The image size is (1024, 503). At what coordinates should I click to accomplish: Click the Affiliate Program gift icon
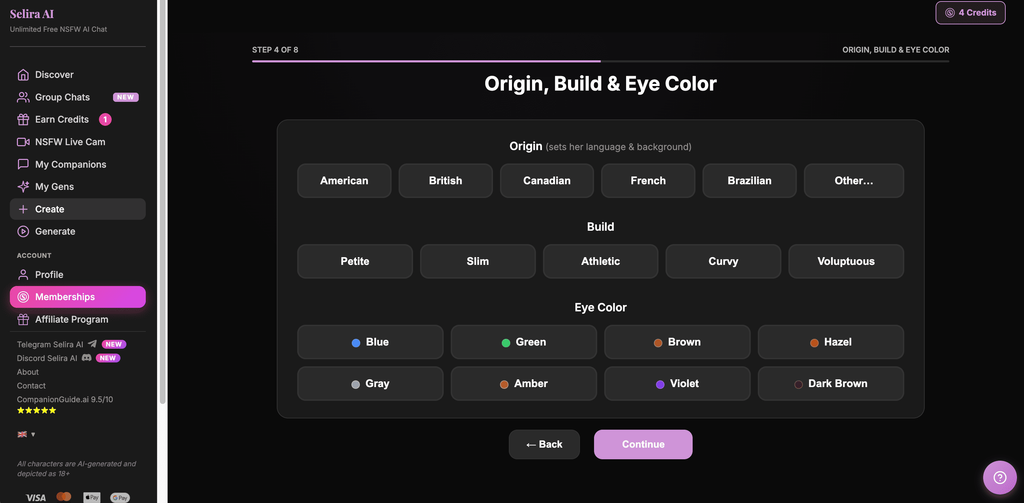coord(24,319)
